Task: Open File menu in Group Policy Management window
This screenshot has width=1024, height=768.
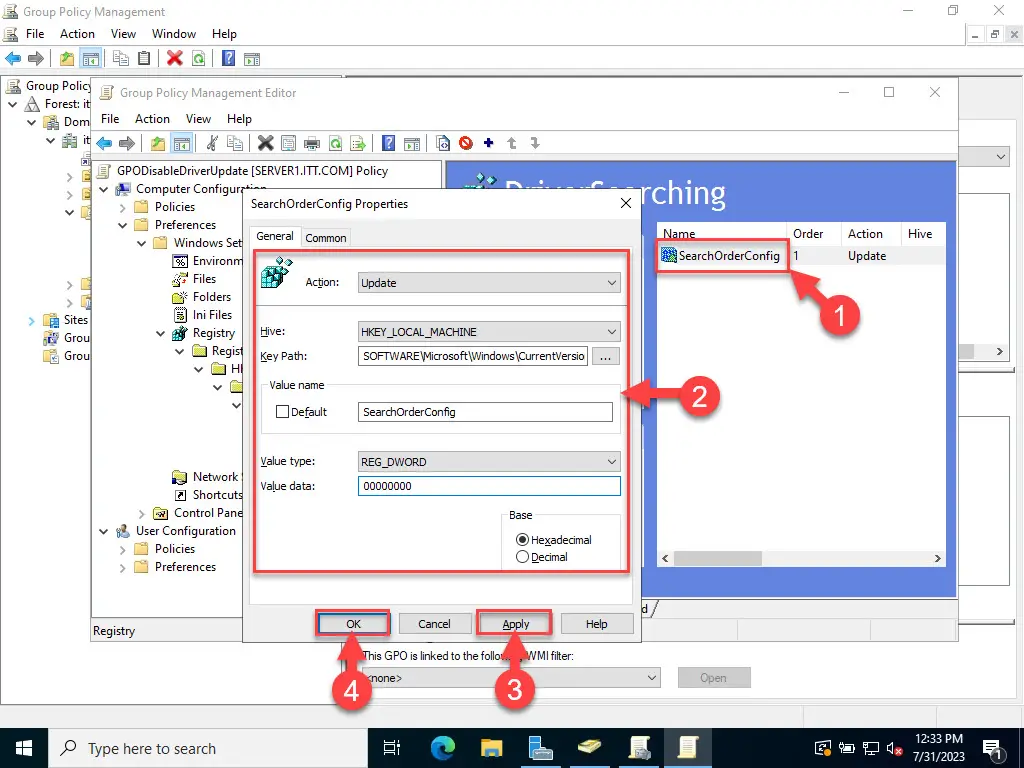Action: pyautogui.click(x=35, y=34)
